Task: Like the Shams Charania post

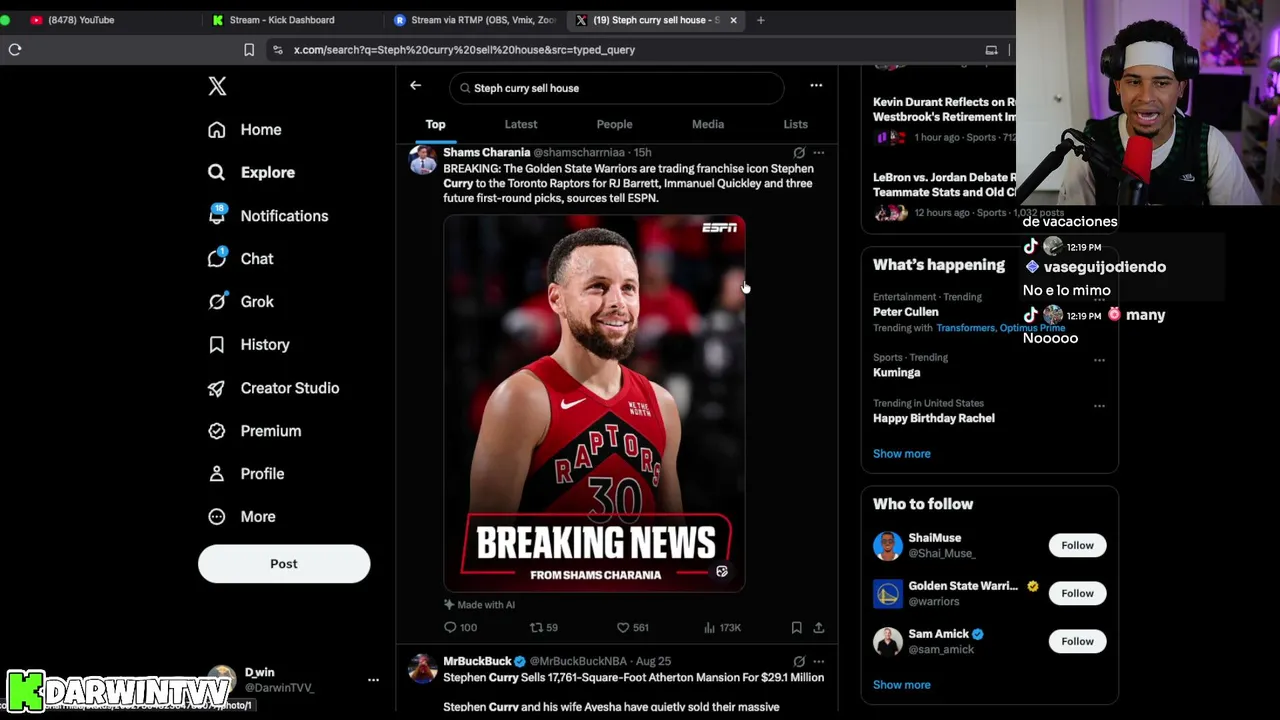Action: pyautogui.click(x=632, y=628)
